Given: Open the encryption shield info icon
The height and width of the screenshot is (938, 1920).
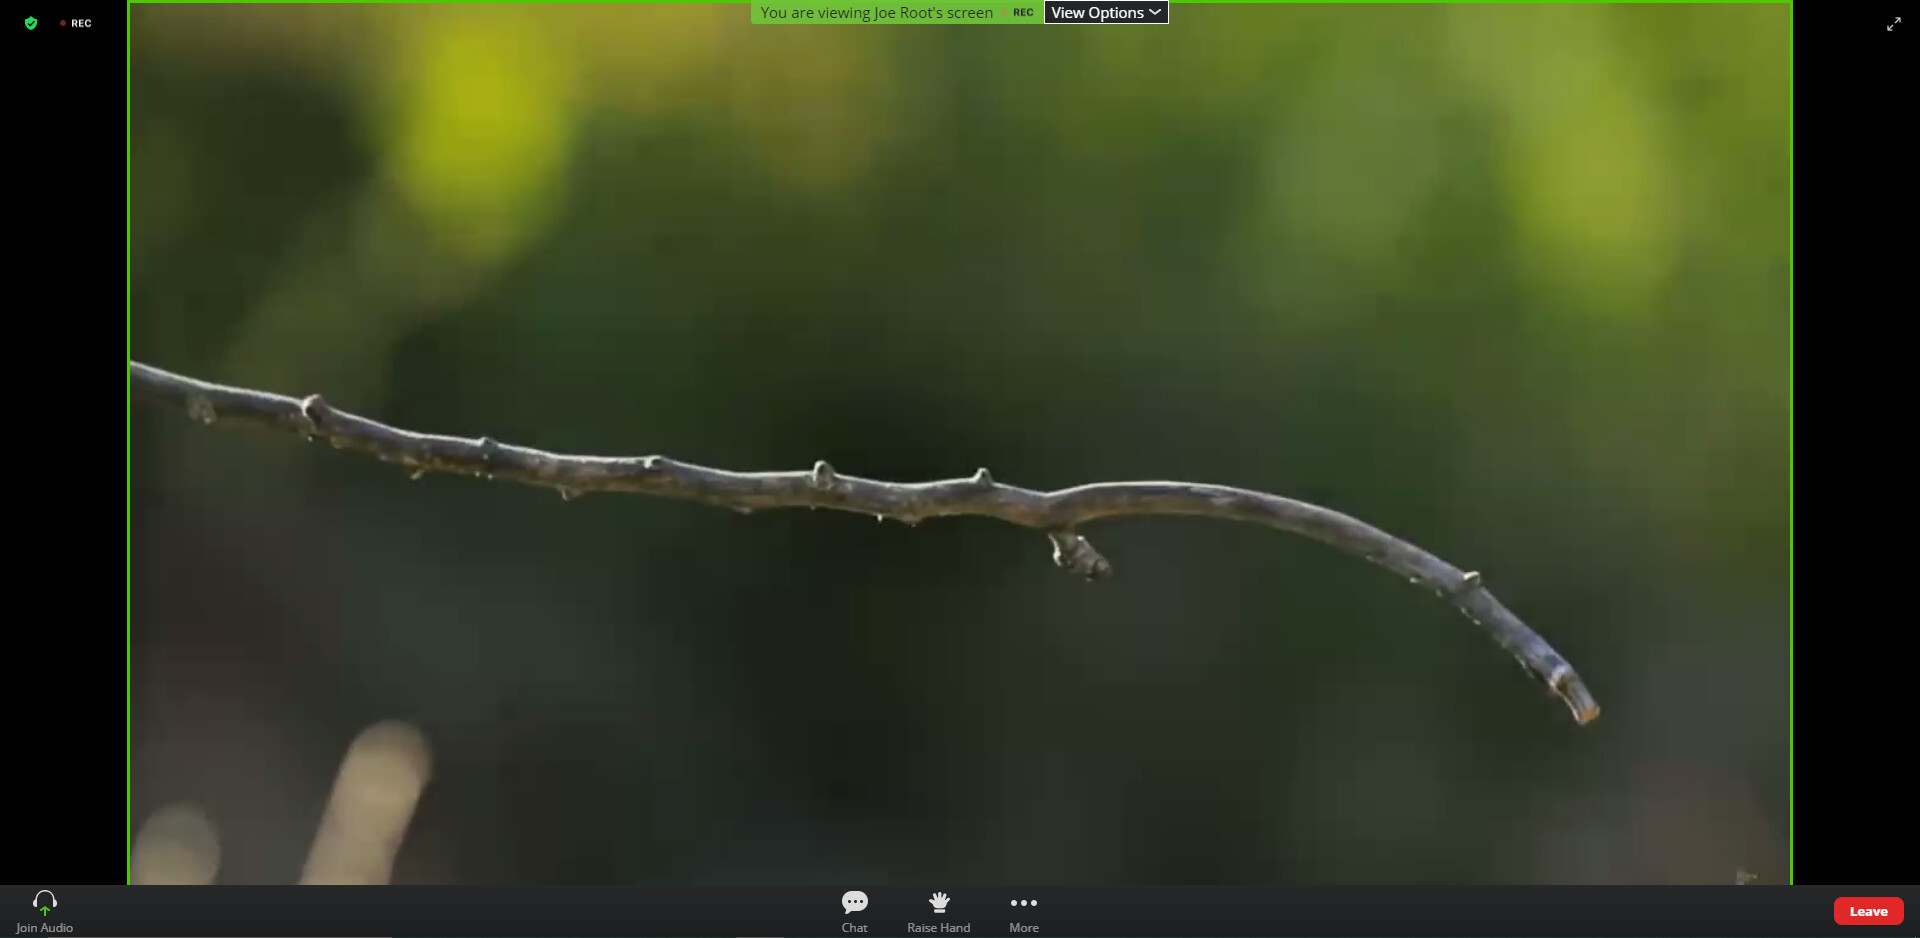Looking at the screenshot, I should 31,23.
